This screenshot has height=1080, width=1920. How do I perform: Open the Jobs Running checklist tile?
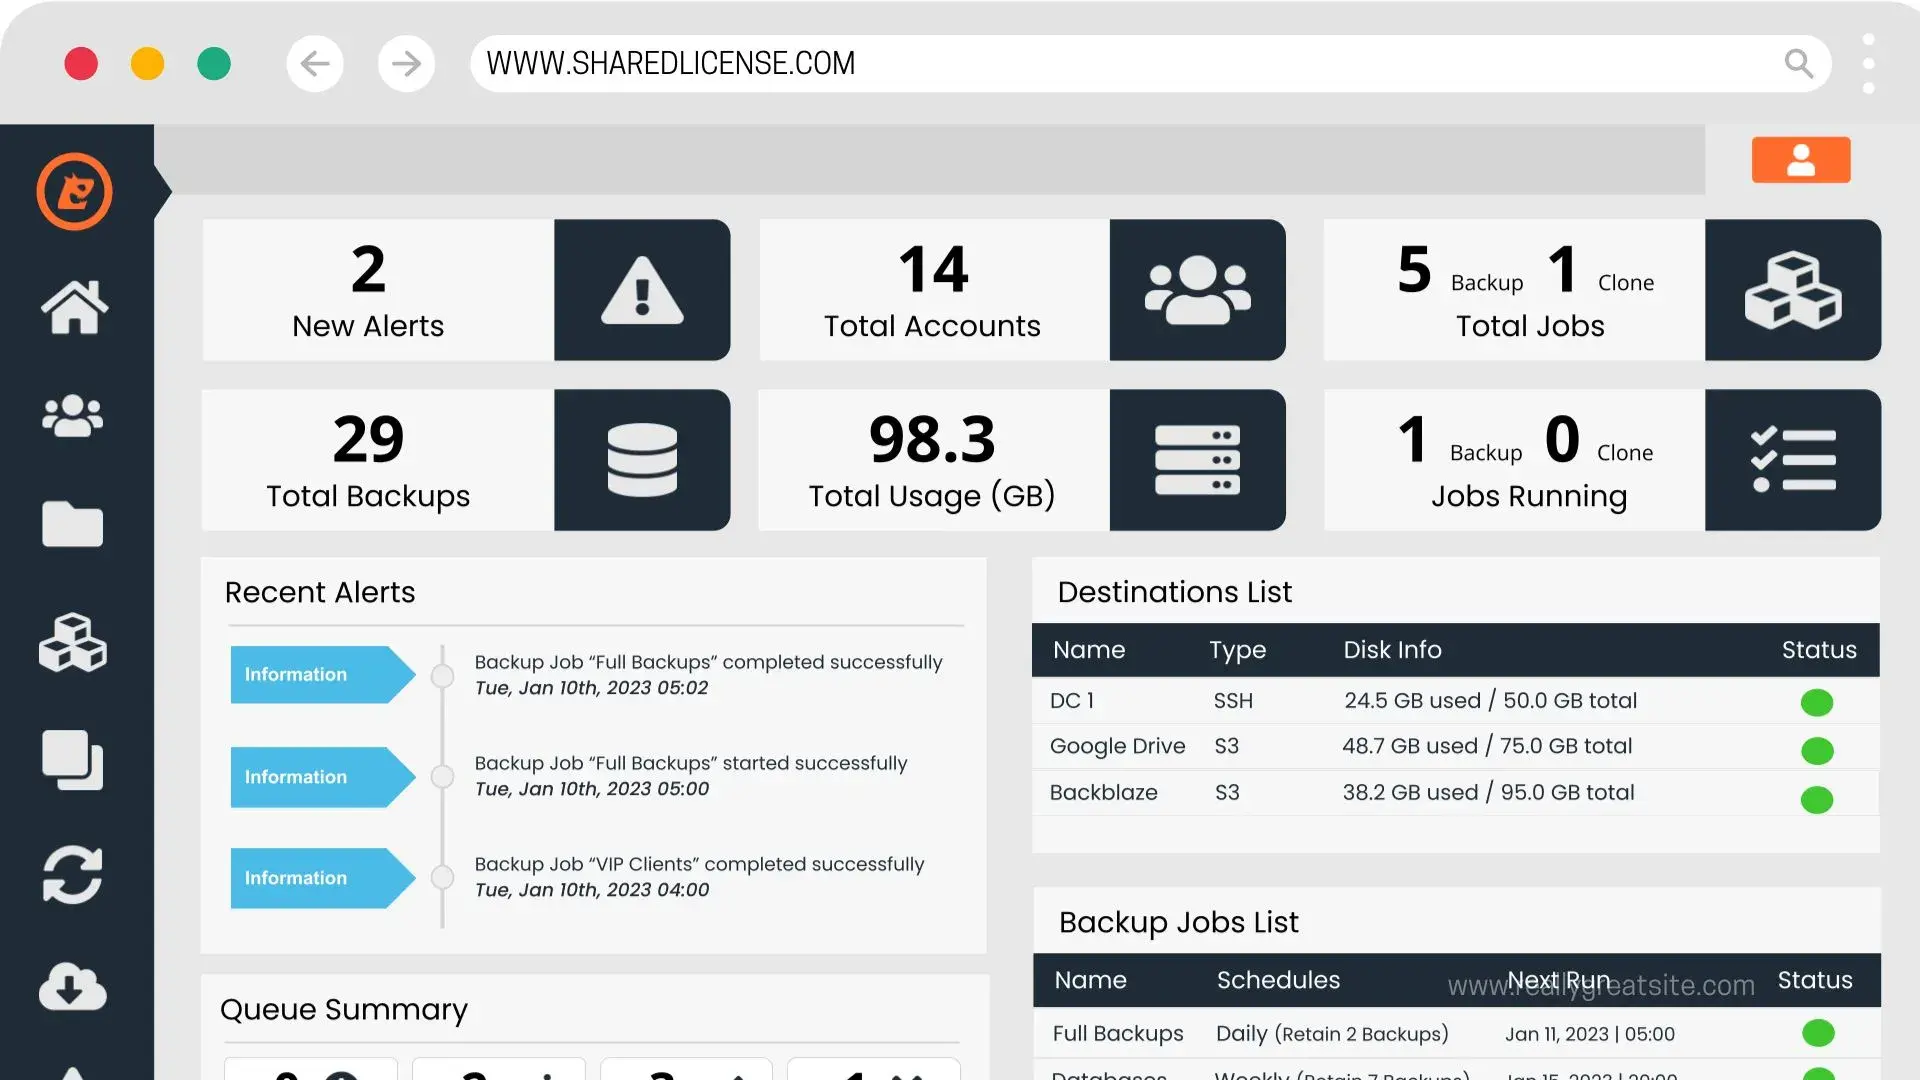tap(1792, 460)
